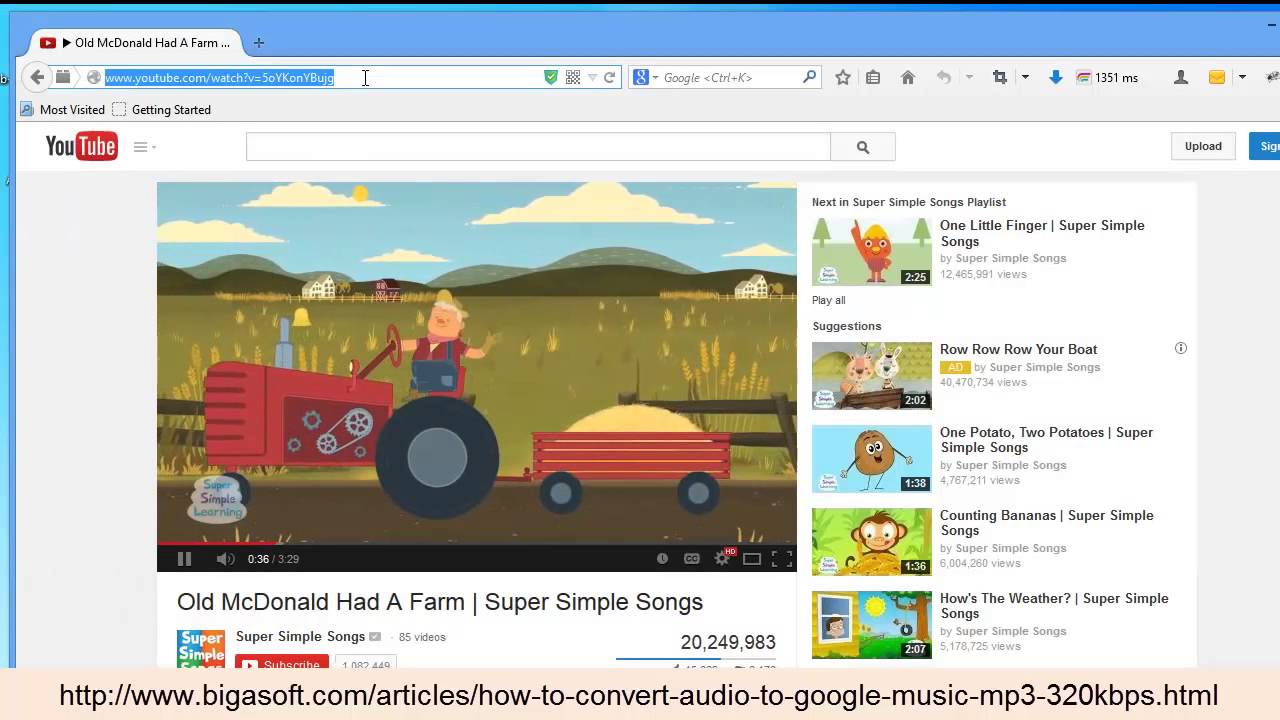Click the yellow mail envelope icon
The width and height of the screenshot is (1280, 720).
pyautogui.click(x=1217, y=77)
